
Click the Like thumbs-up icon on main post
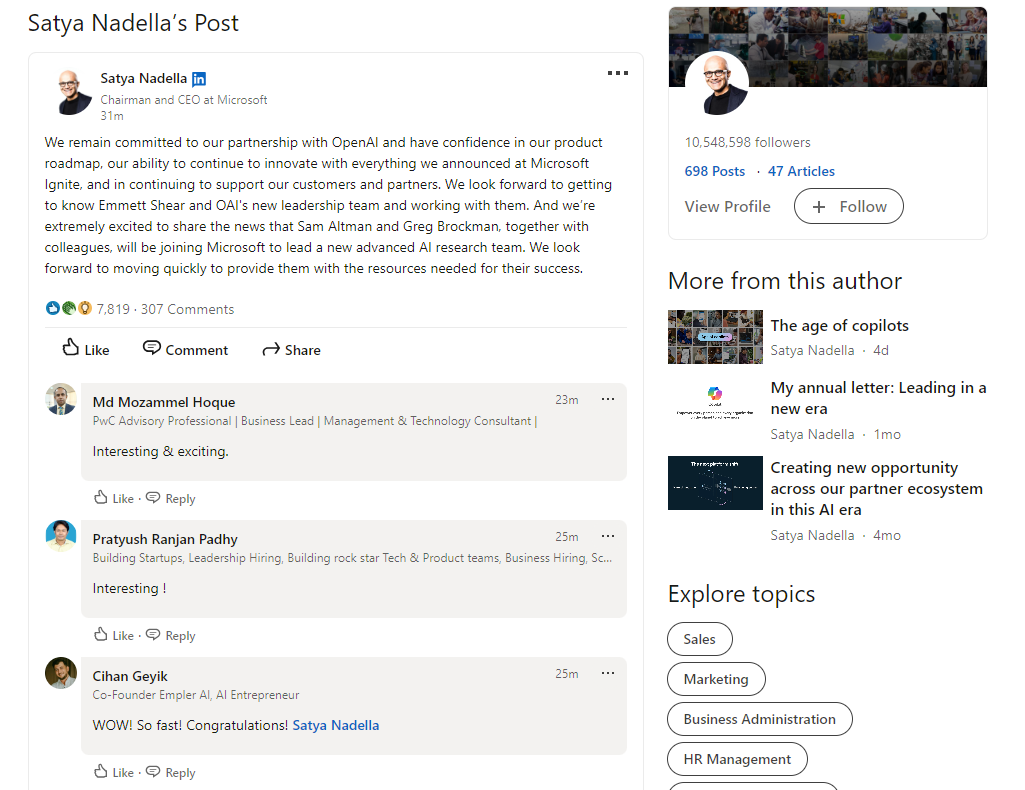pyautogui.click(x=71, y=348)
